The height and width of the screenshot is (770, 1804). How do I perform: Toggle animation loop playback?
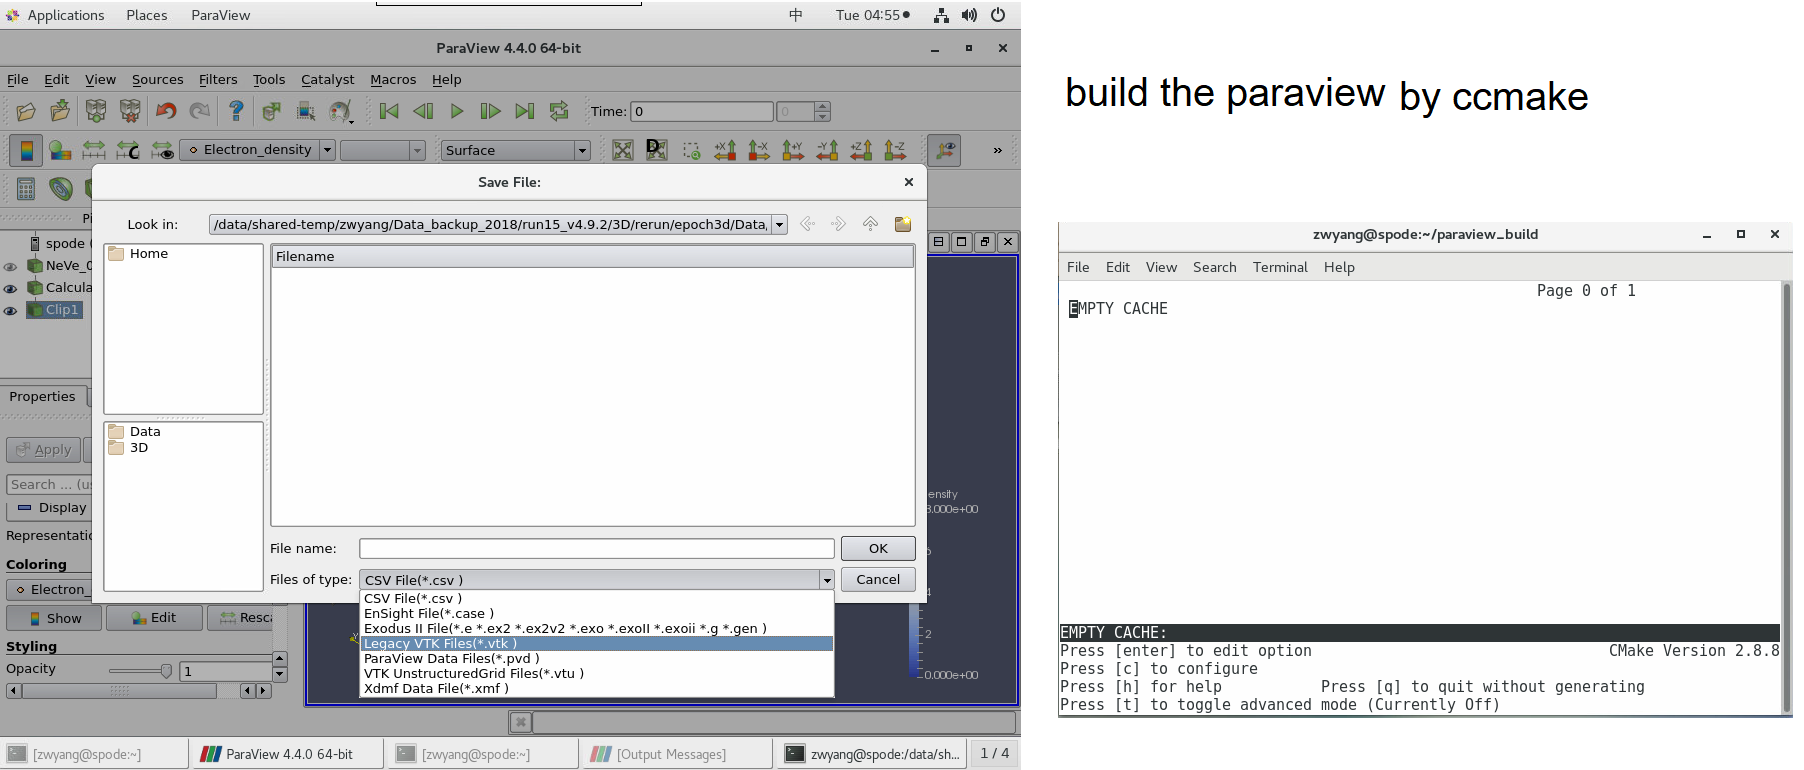pos(559,111)
